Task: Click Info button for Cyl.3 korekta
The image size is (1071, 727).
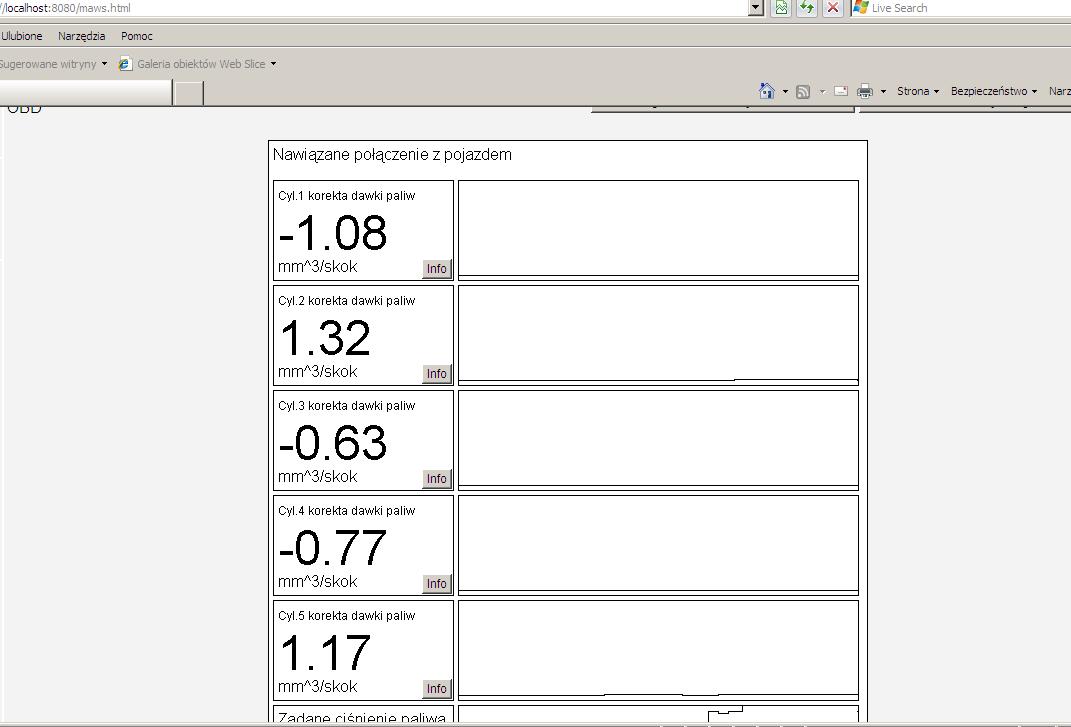Action: pyautogui.click(x=436, y=478)
